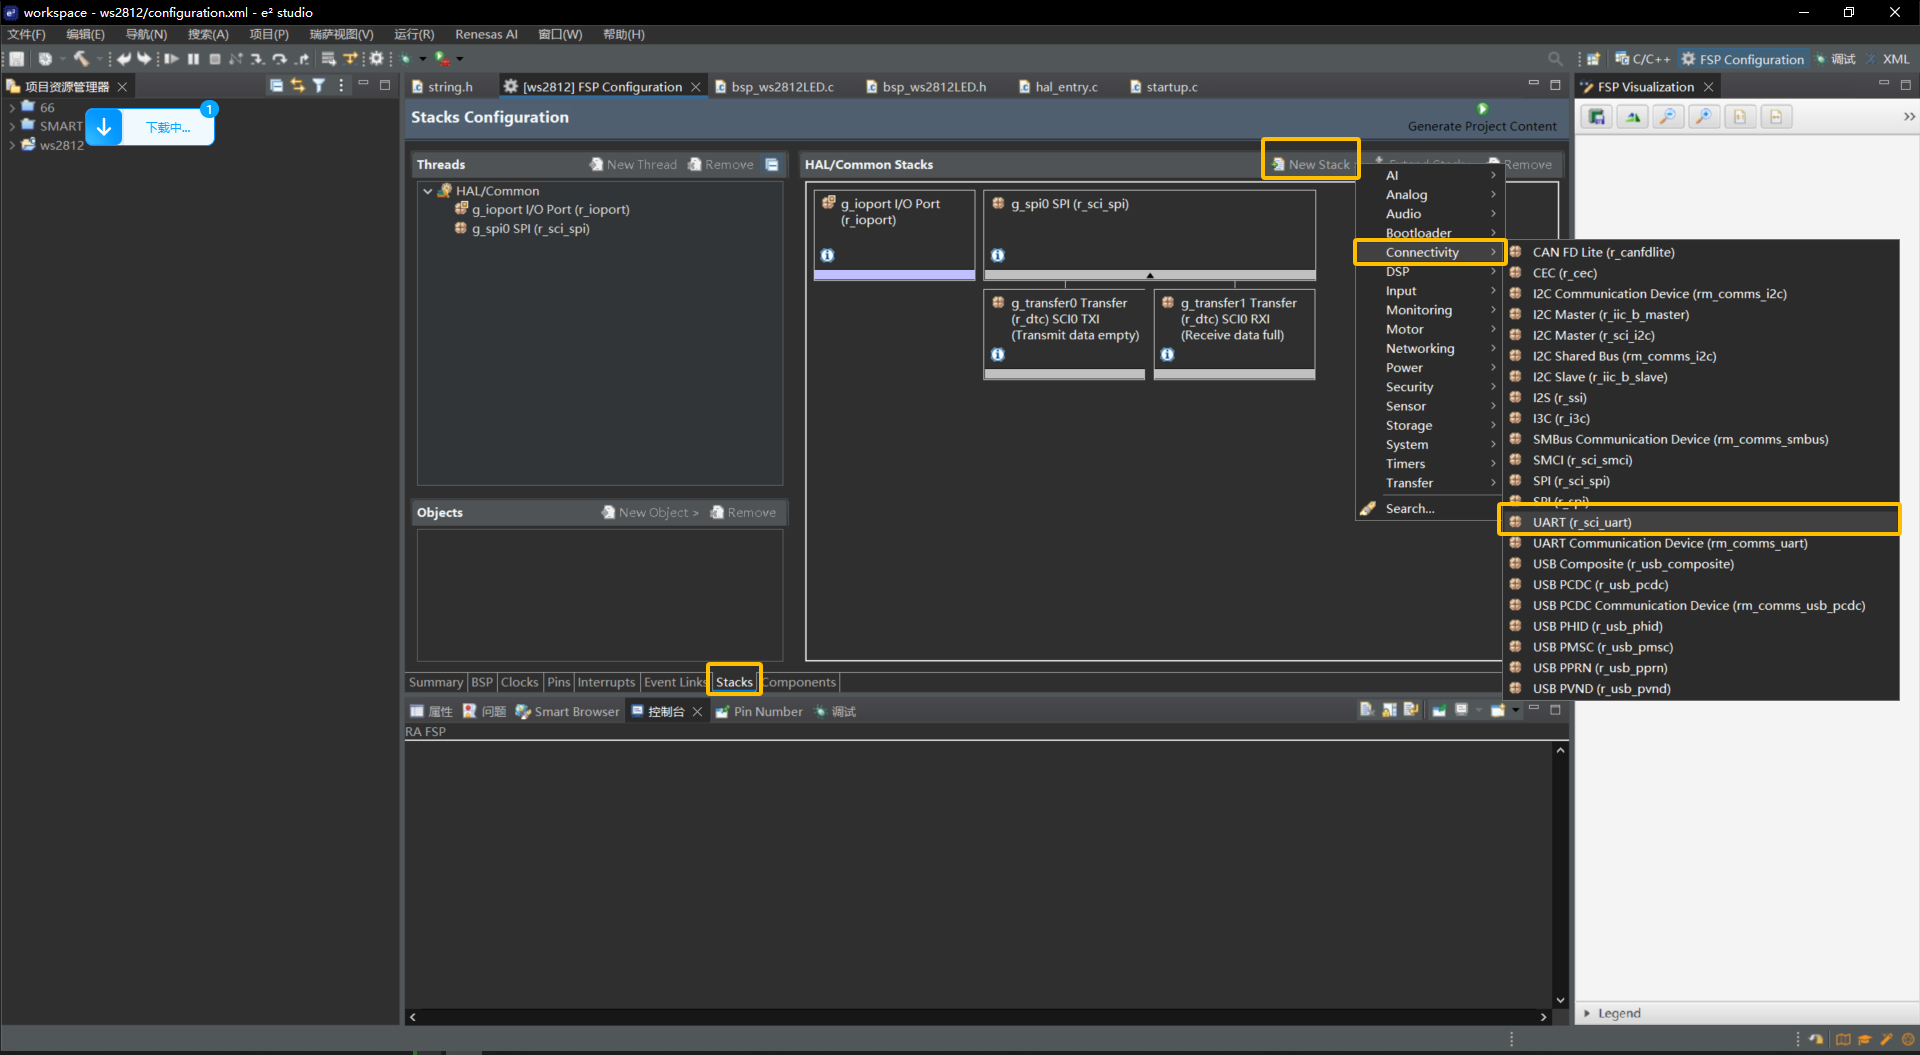Screen dimensions: 1920x1055
Task: Open the Pin Number view tab
Action: point(758,712)
